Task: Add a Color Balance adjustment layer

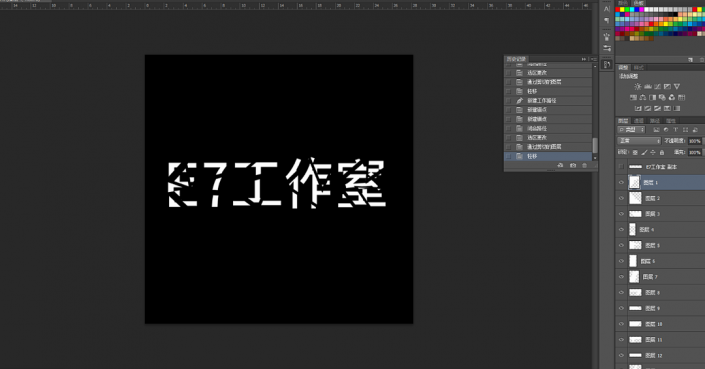Action: (x=643, y=97)
